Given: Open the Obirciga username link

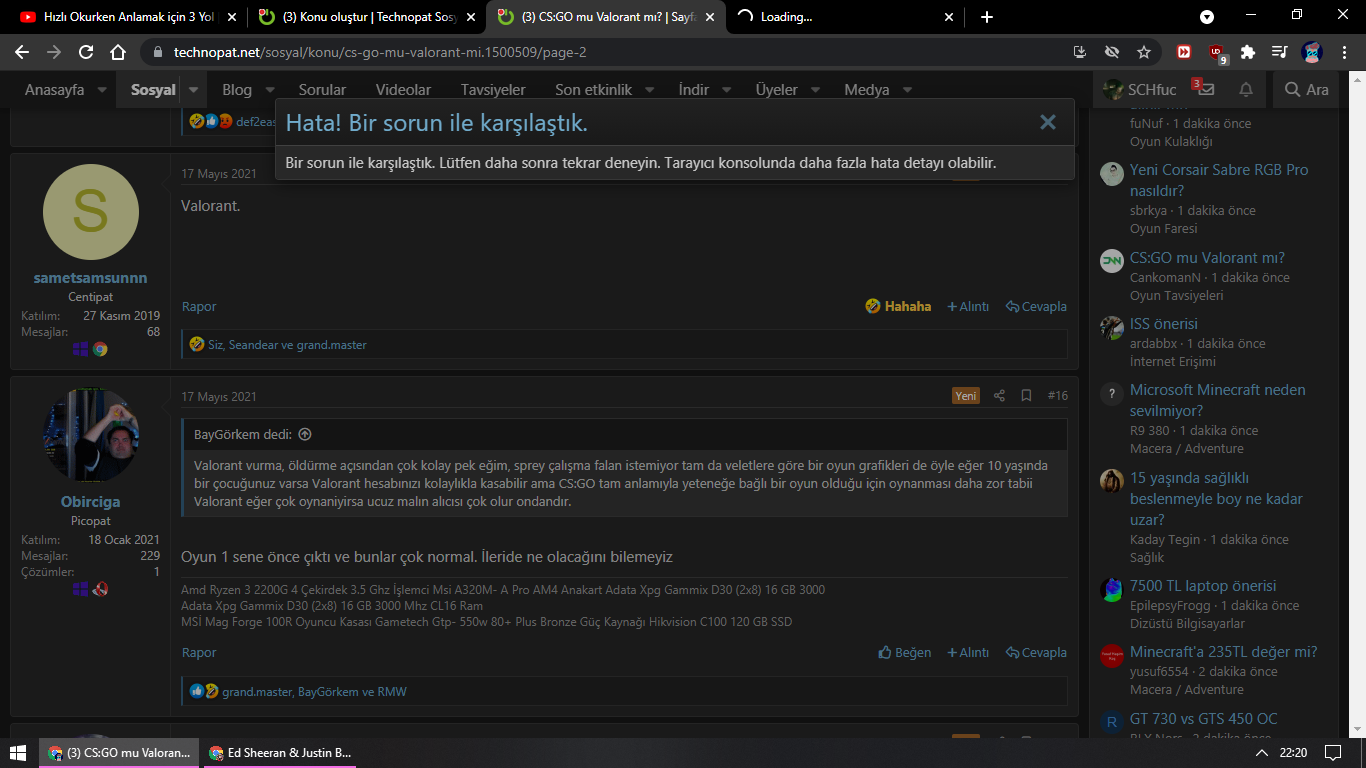Looking at the screenshot, I should (90, 502).
